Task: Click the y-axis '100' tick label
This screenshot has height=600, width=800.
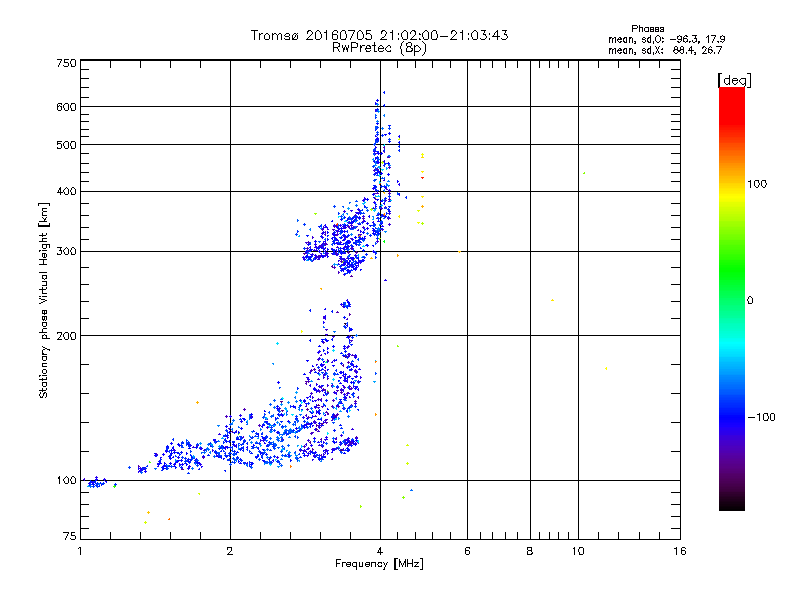Action: [66, 481]
